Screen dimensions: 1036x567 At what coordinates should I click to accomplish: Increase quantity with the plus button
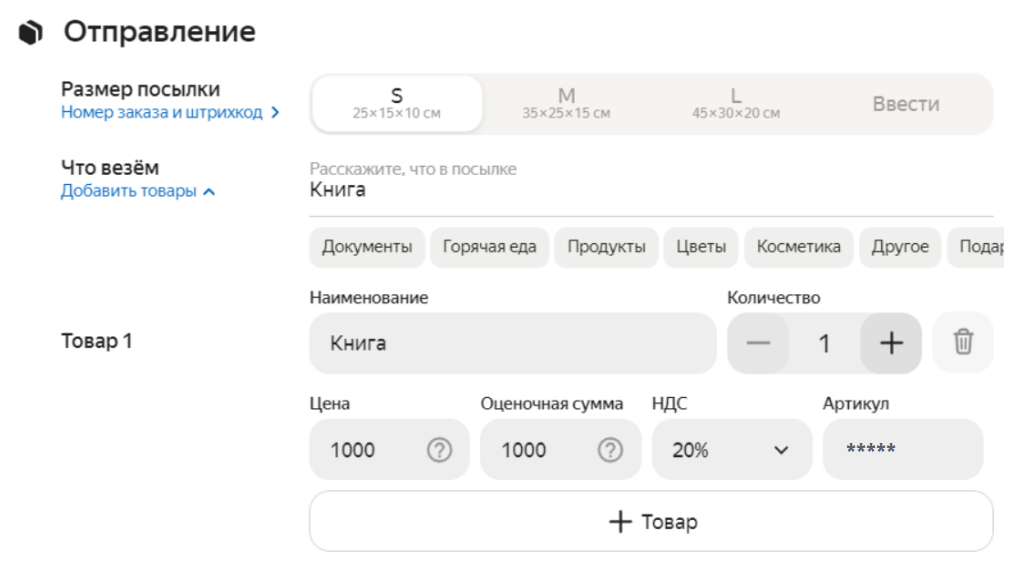(x=890, y=343)
